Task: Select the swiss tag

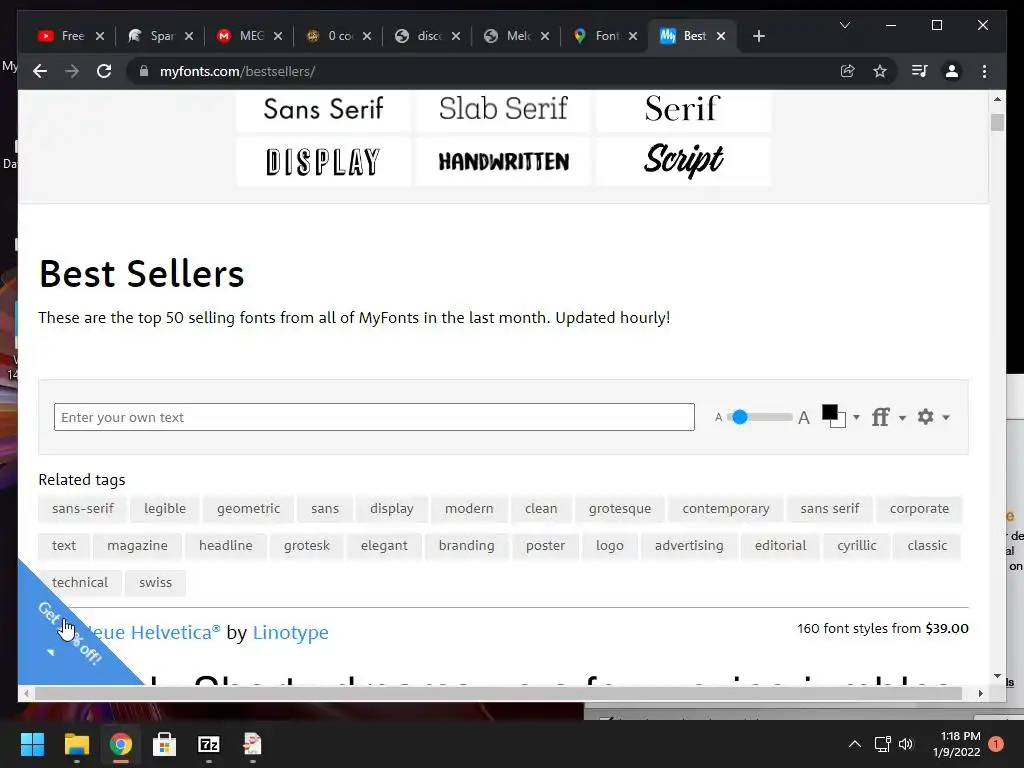Action: (155, 583)
